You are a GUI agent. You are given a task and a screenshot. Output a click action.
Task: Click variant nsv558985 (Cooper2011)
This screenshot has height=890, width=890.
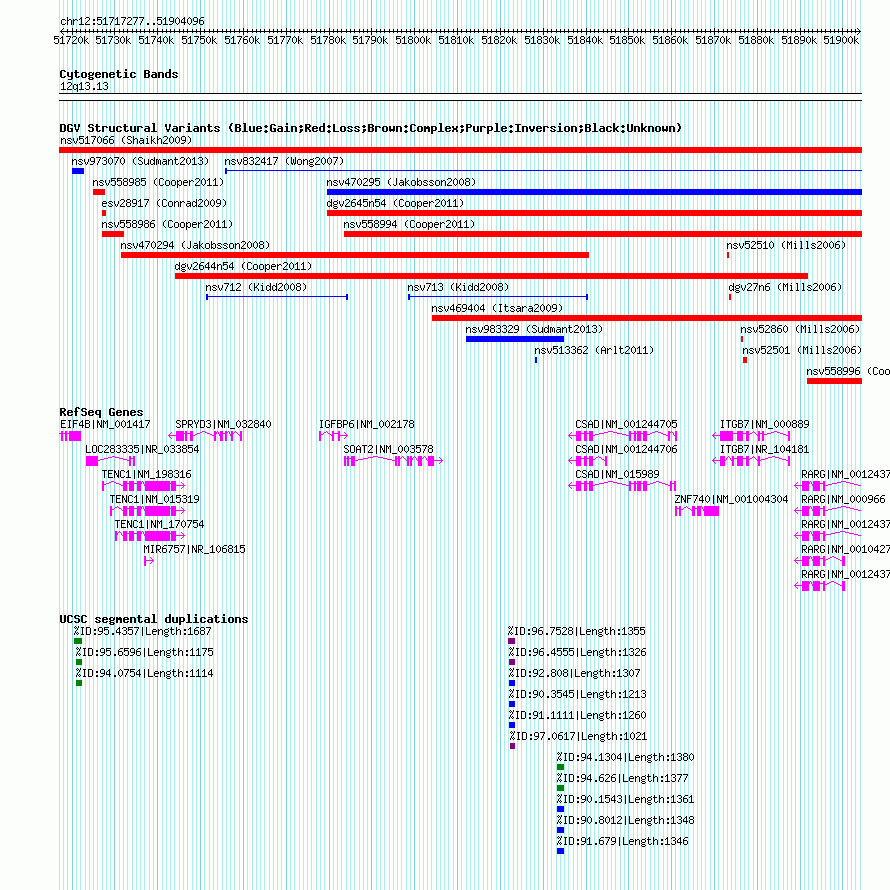click(x=99, y=192)
